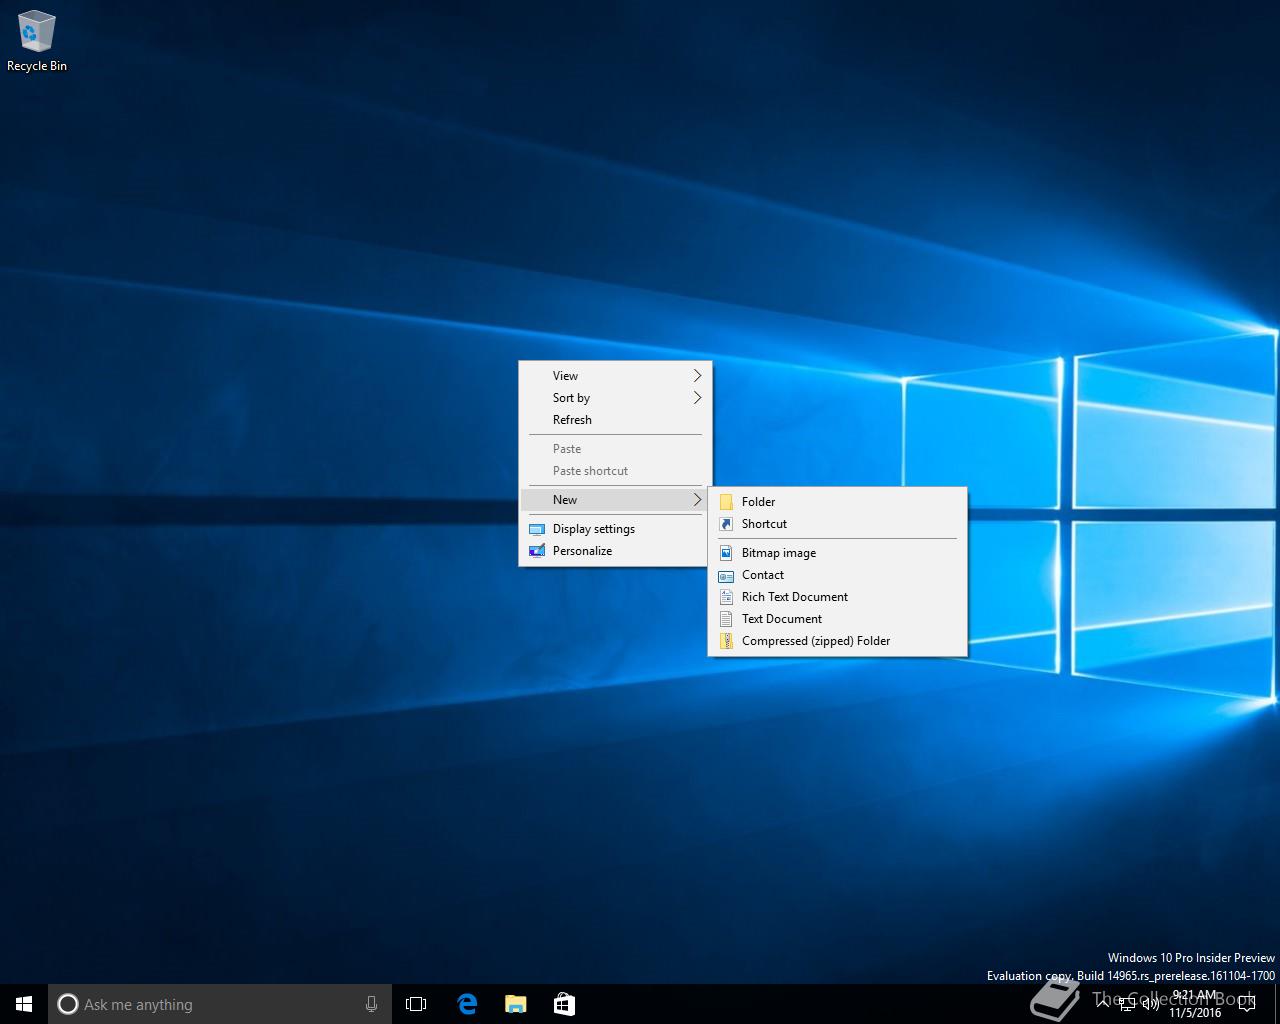This screenshot has width=1280, height=1024.
Task: Choose Personalize from context menu
Action: [x=615, y=551]
